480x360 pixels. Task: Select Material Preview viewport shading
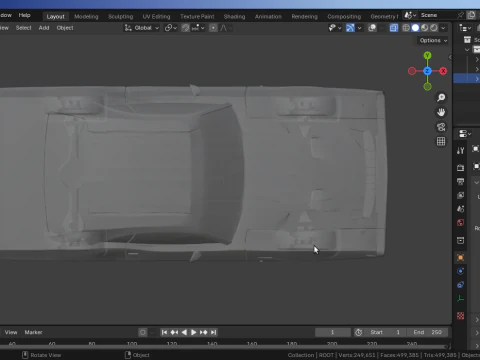tap(424, 28)
